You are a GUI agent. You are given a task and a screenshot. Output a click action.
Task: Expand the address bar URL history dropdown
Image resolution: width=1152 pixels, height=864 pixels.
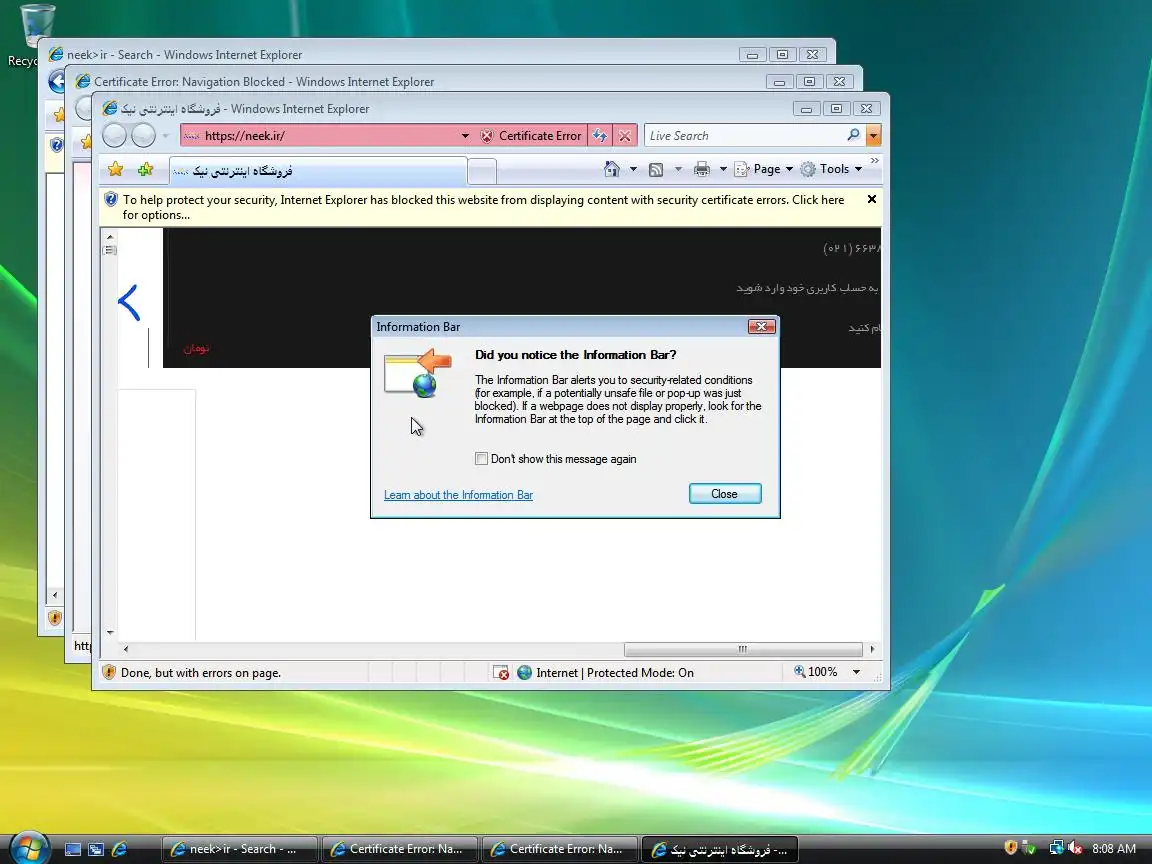tap(464, 135)
